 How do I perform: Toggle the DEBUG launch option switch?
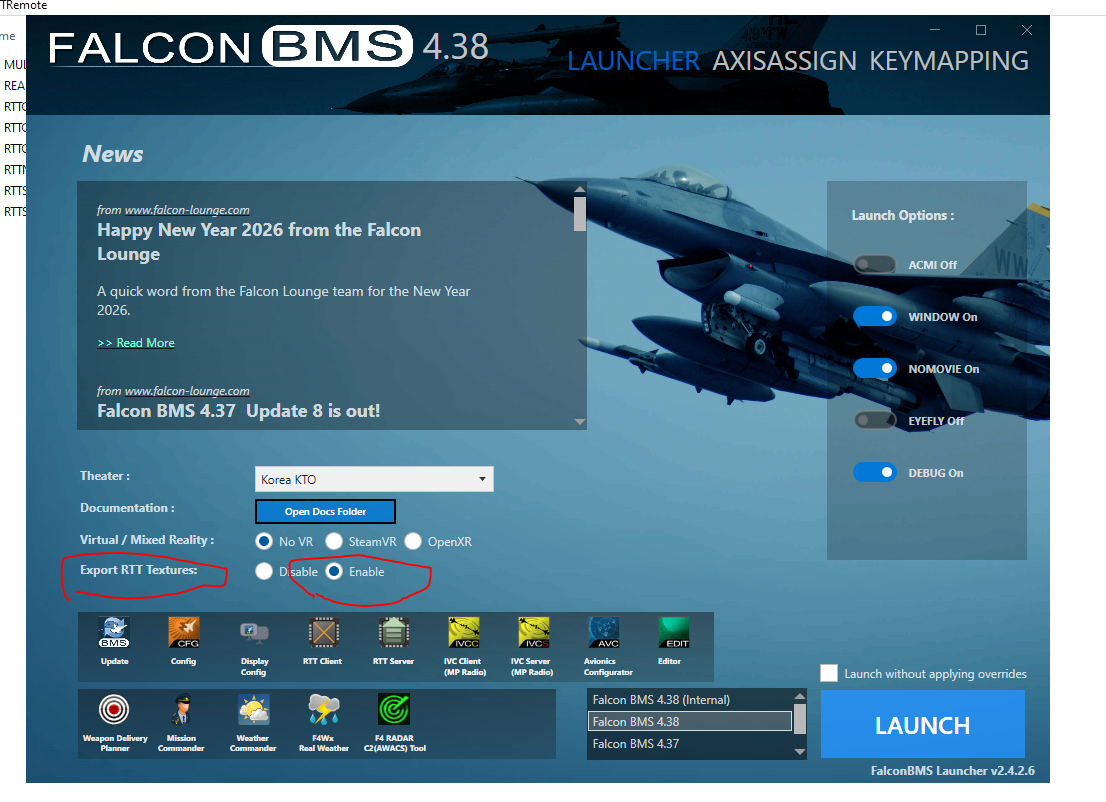(x=875, y=473)
